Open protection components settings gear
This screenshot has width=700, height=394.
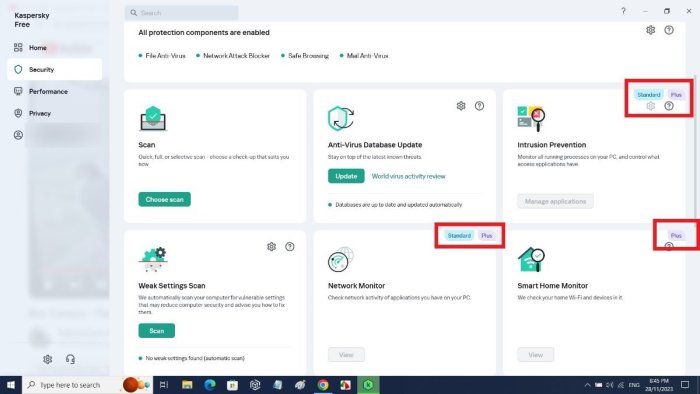click(650, 30)
